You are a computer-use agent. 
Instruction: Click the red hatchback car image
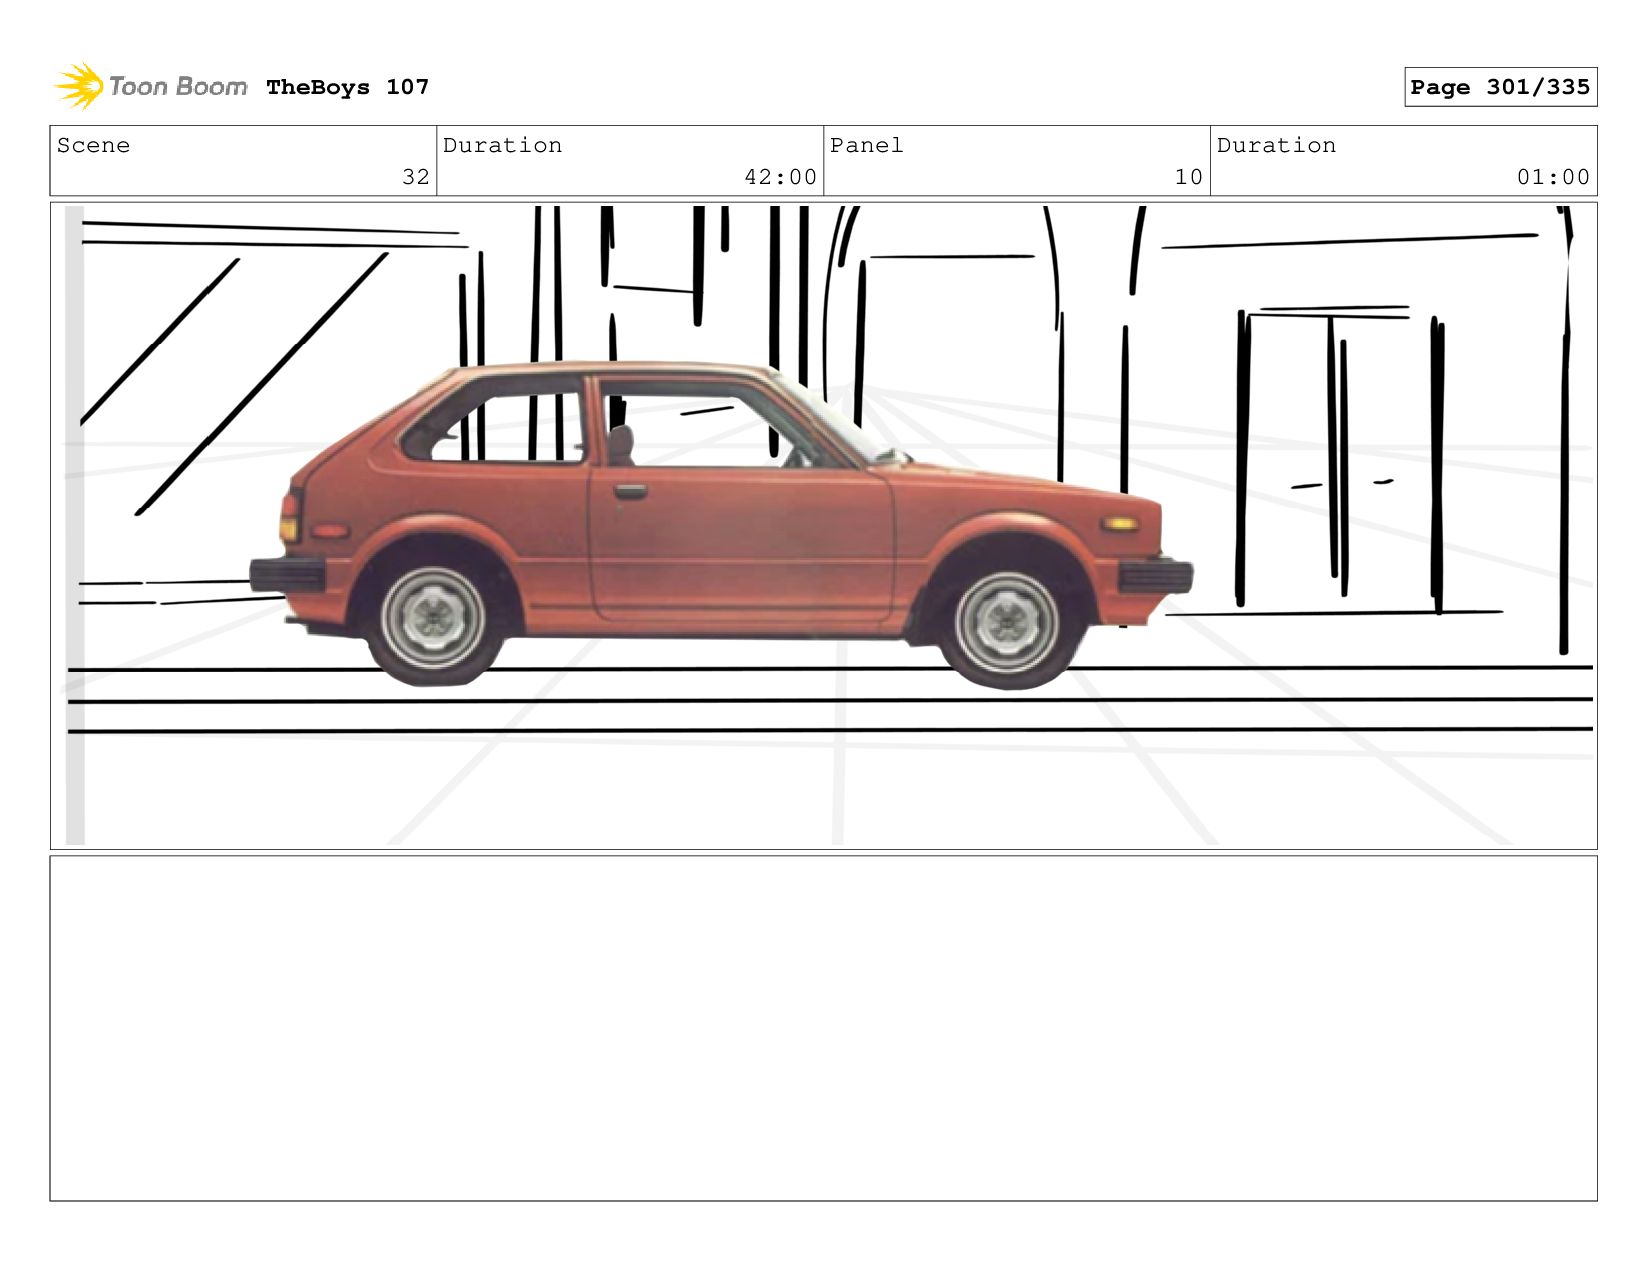[x=721, y=526]
